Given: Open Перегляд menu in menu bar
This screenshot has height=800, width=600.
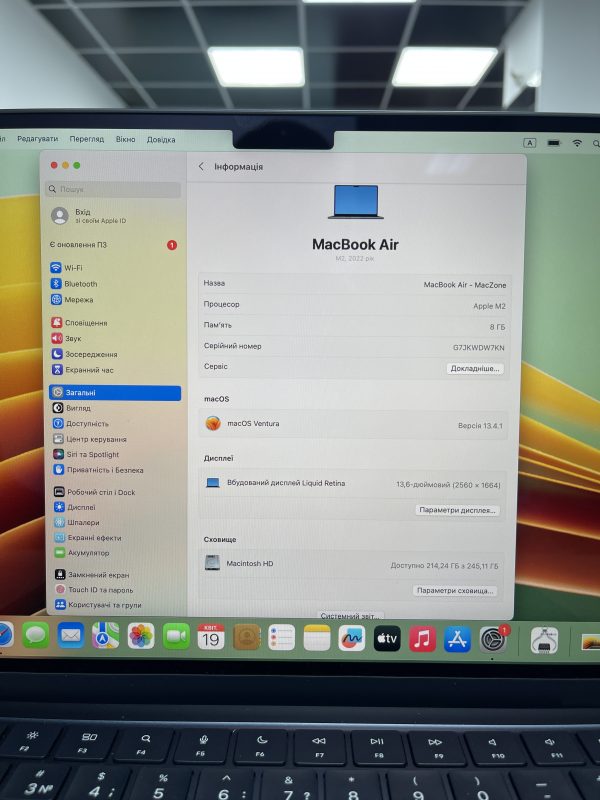Looking at the screenshot, I should point(87,139).
